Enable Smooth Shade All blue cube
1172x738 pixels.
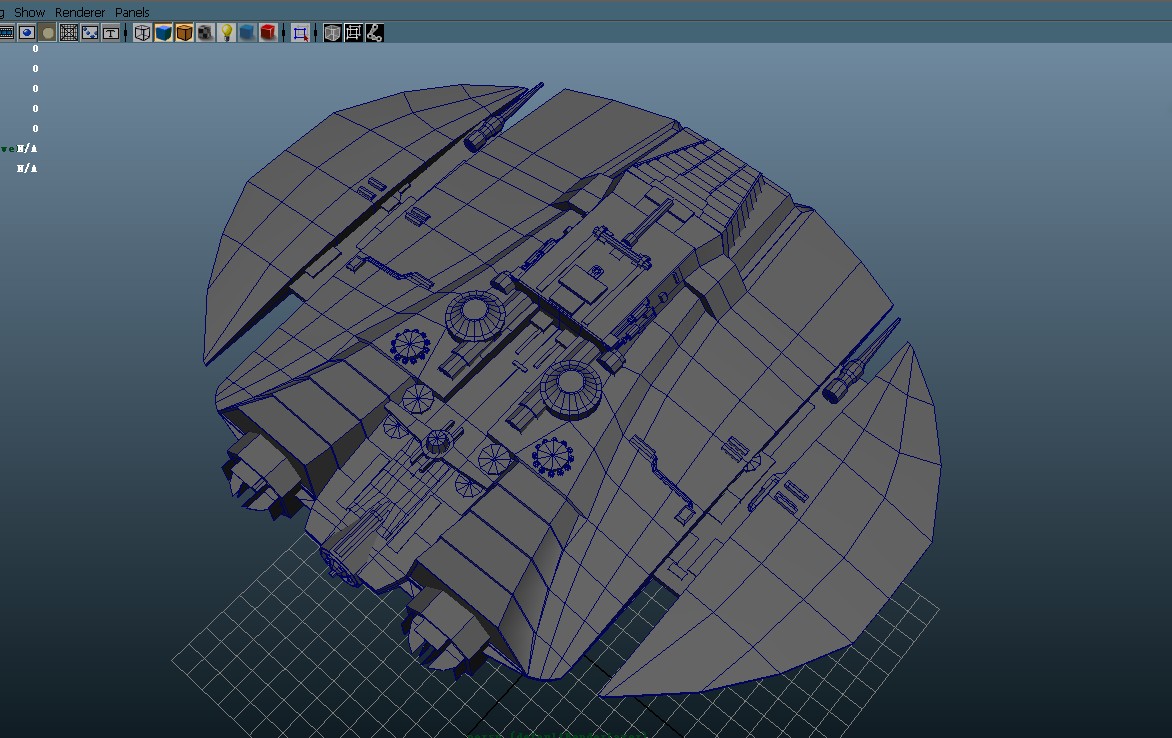163,32
